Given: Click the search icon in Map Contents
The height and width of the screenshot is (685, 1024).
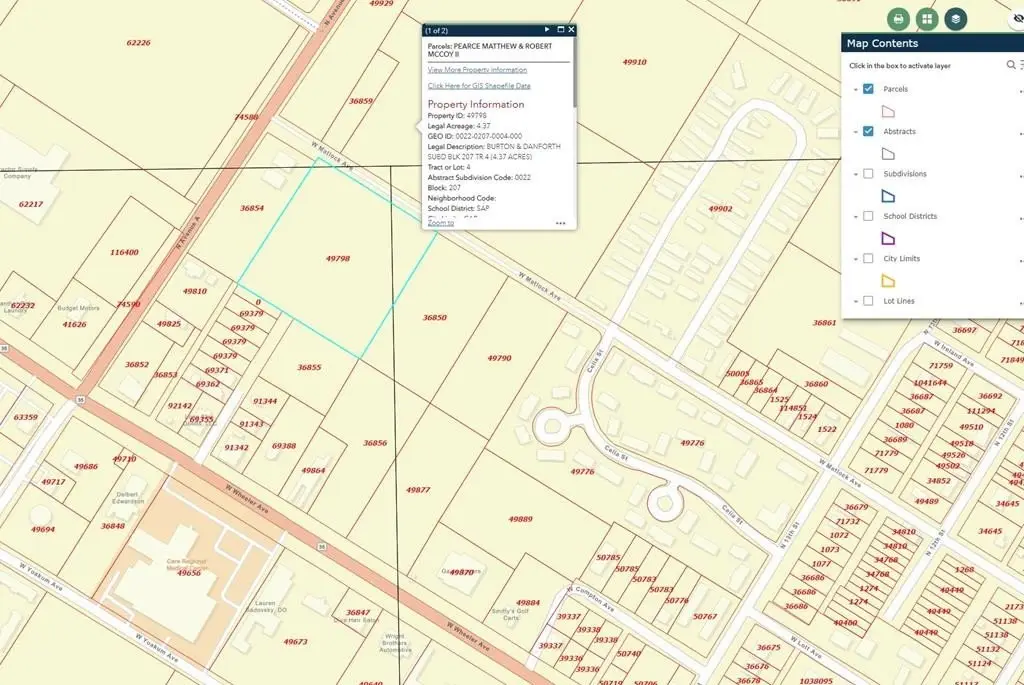Looking at the screenshot, I should (1011, 65).
